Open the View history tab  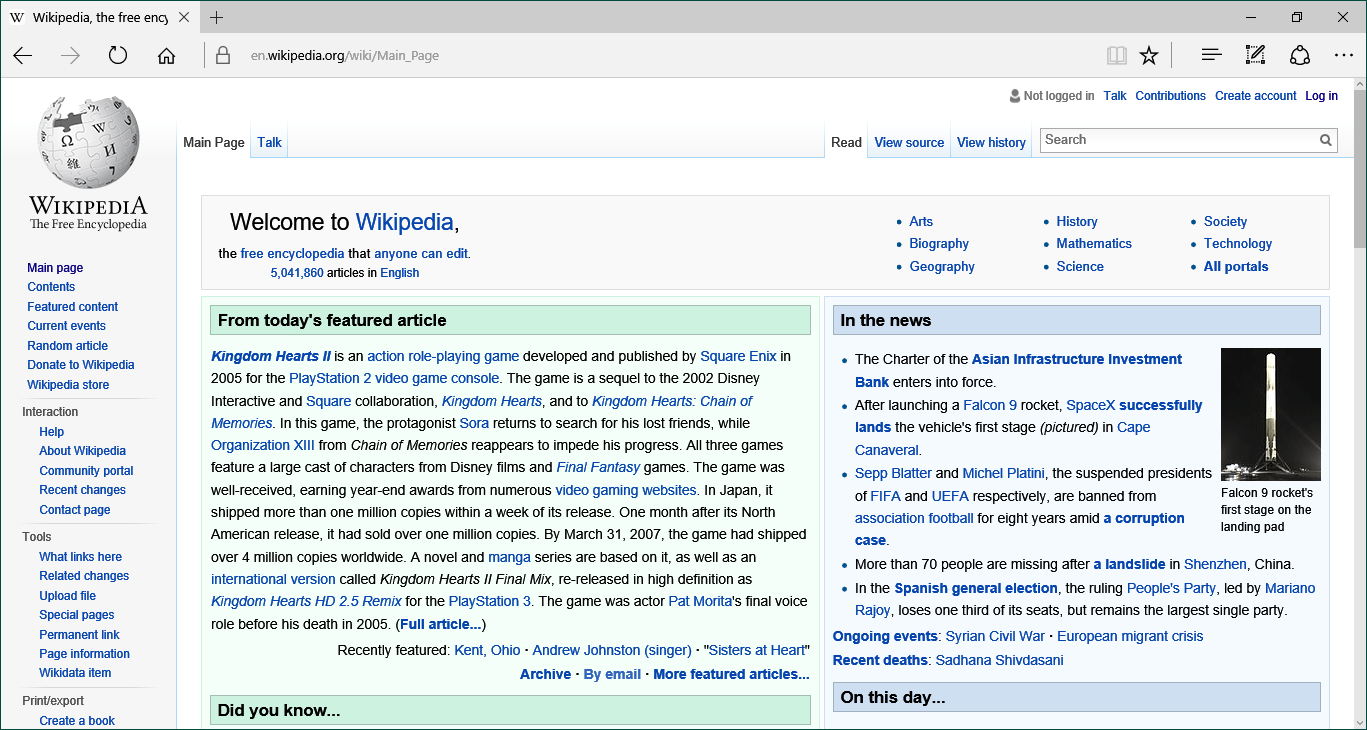coord(991,142)
